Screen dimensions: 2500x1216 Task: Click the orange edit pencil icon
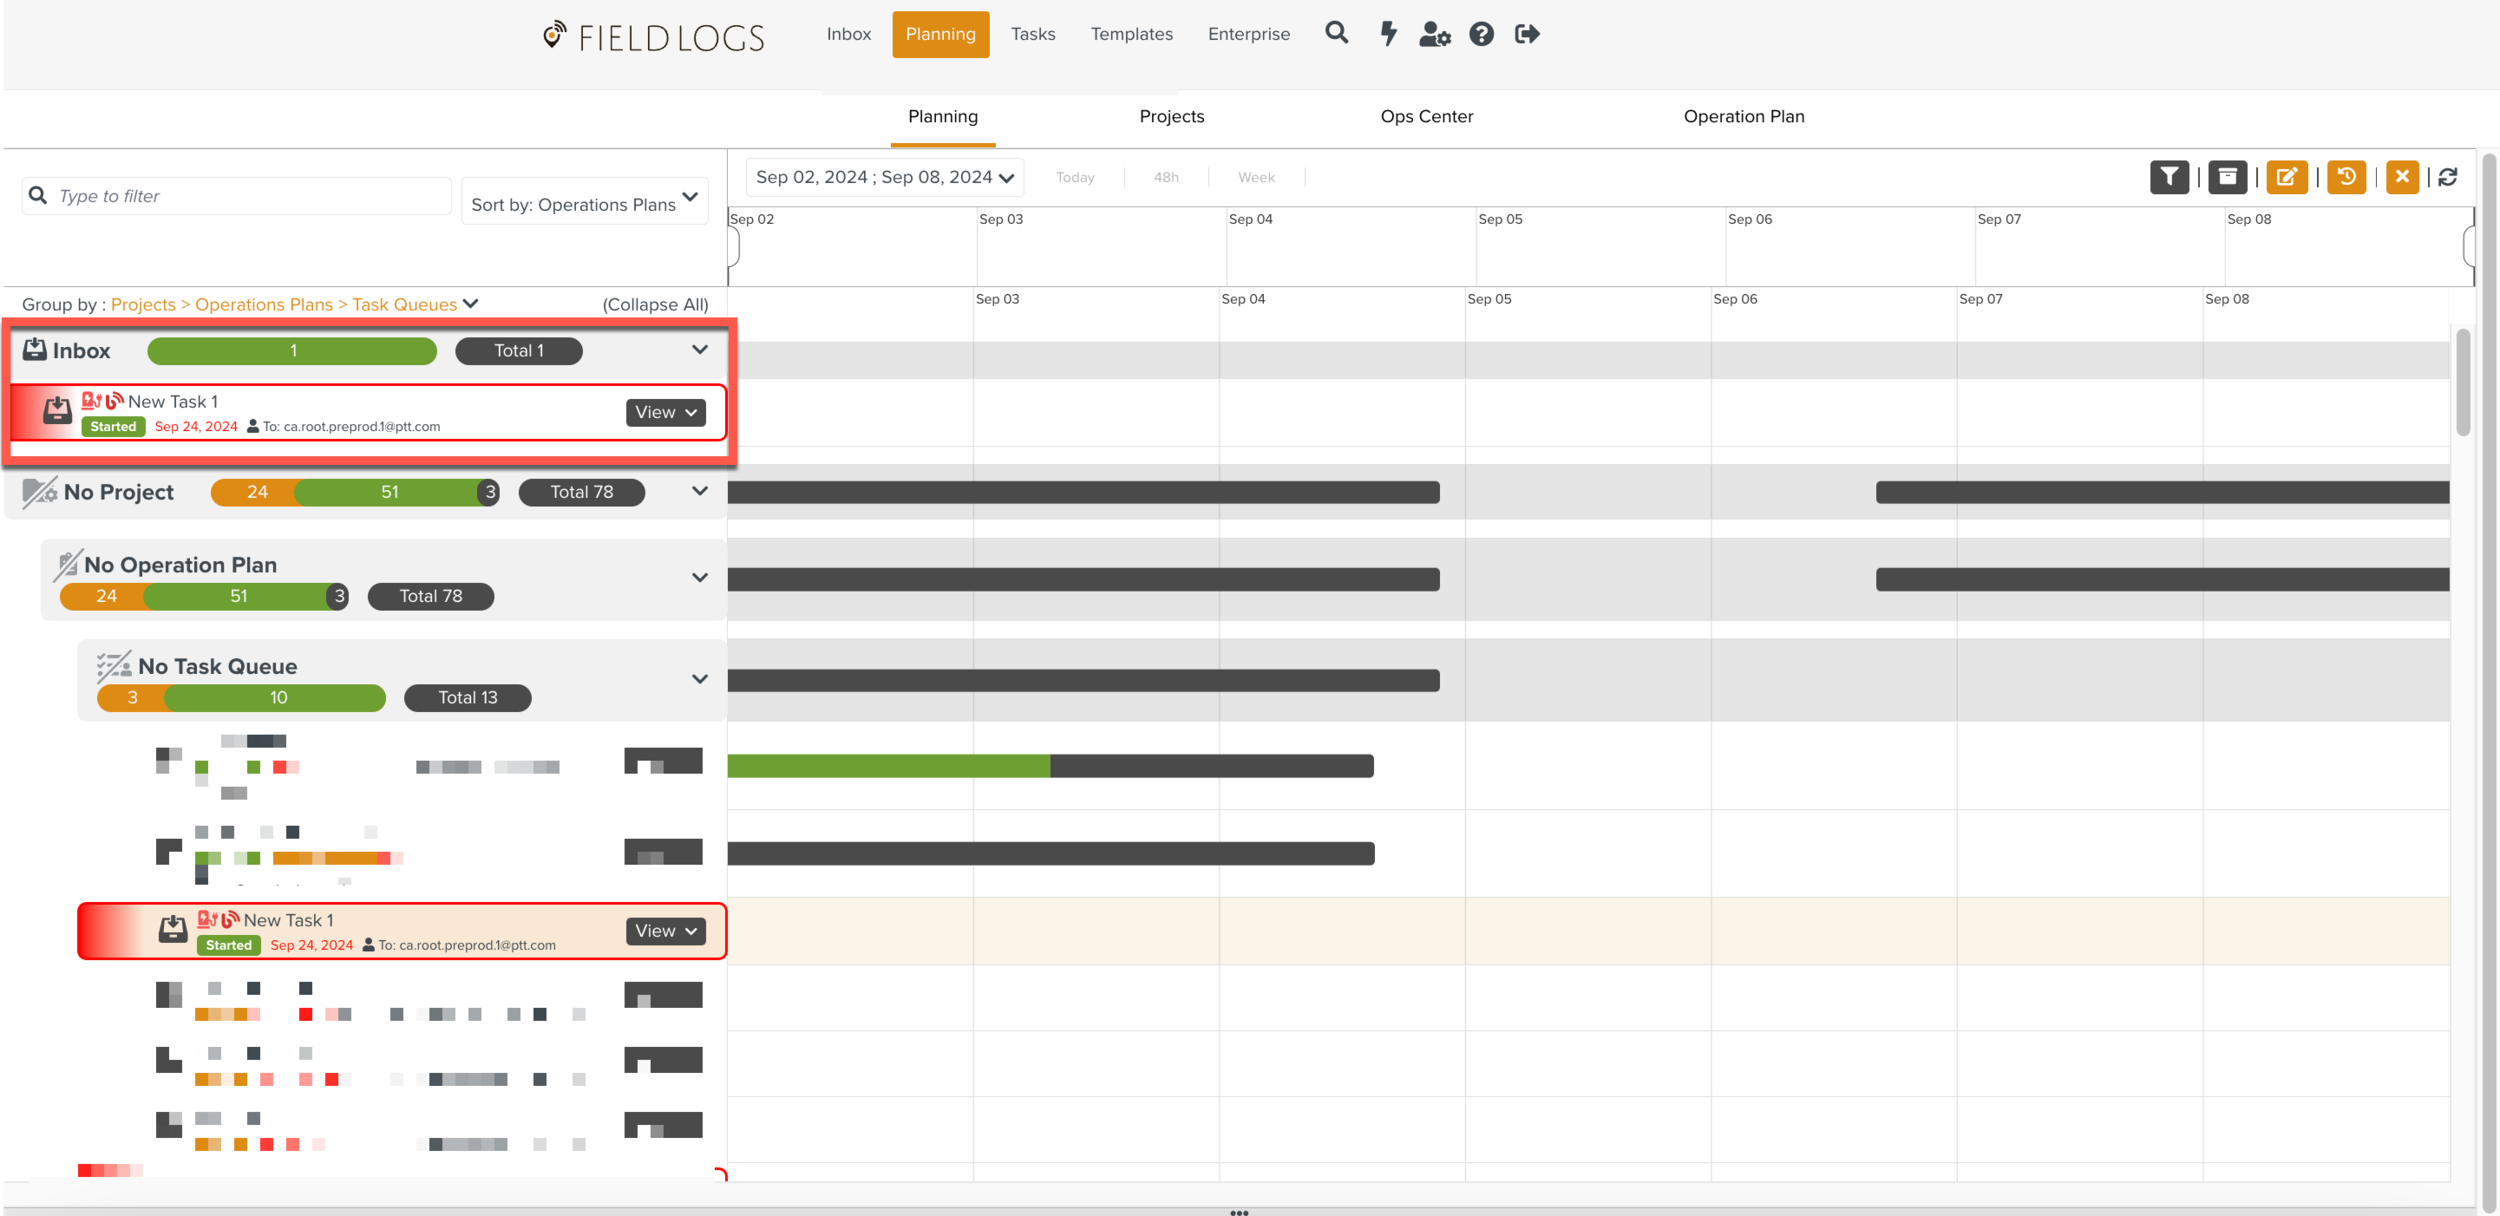(2286, 177)
